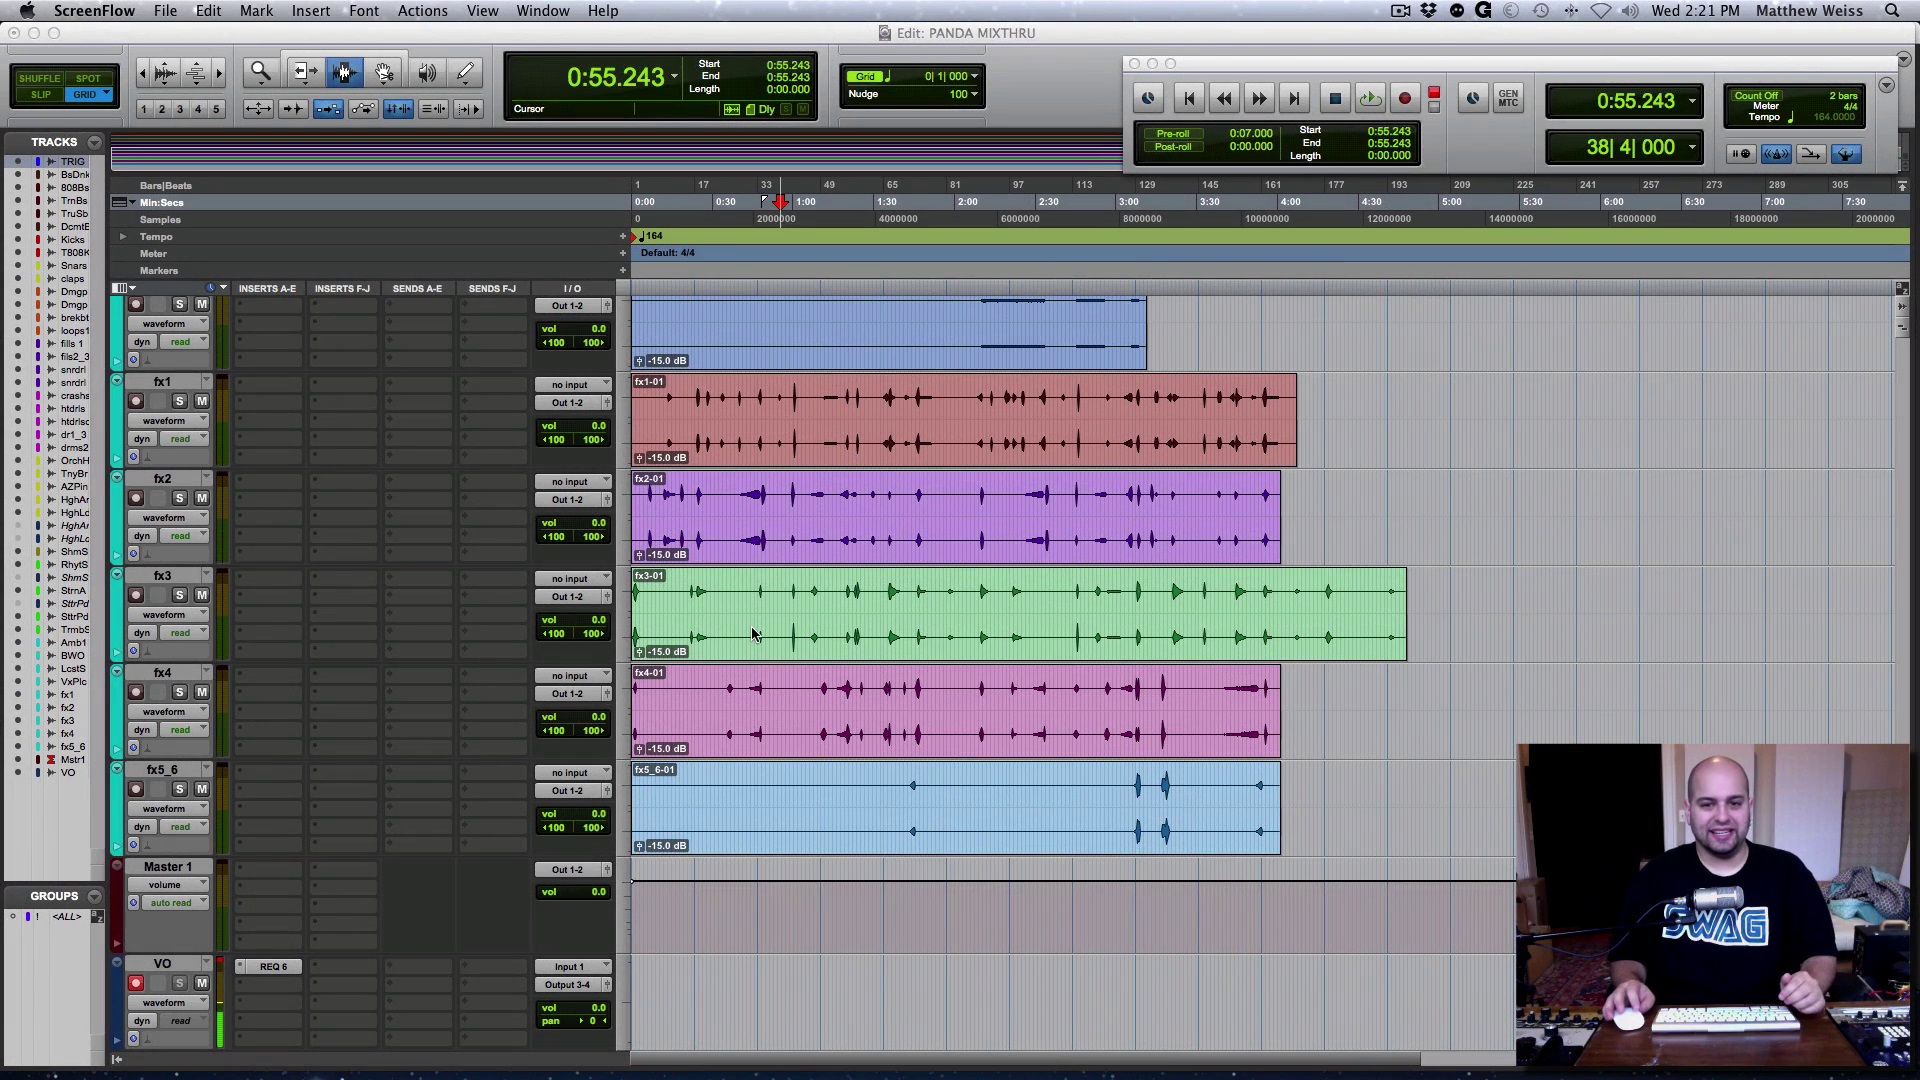Decrease horizontal zoom with left arrow
The width and height of the screenshot is (1920, 1080).
[x=143, y=72]
